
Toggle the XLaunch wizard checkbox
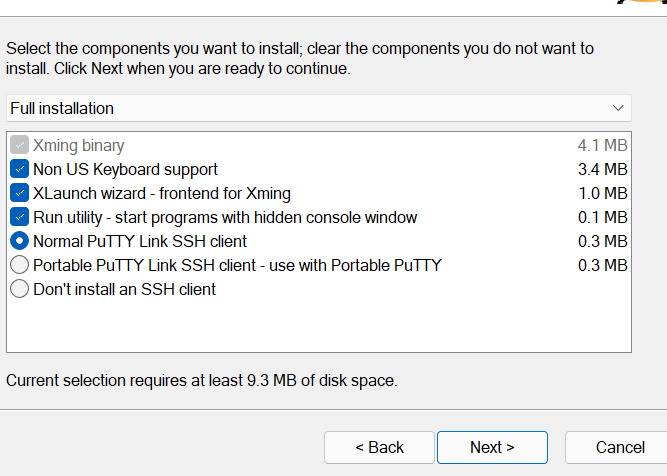19,193
